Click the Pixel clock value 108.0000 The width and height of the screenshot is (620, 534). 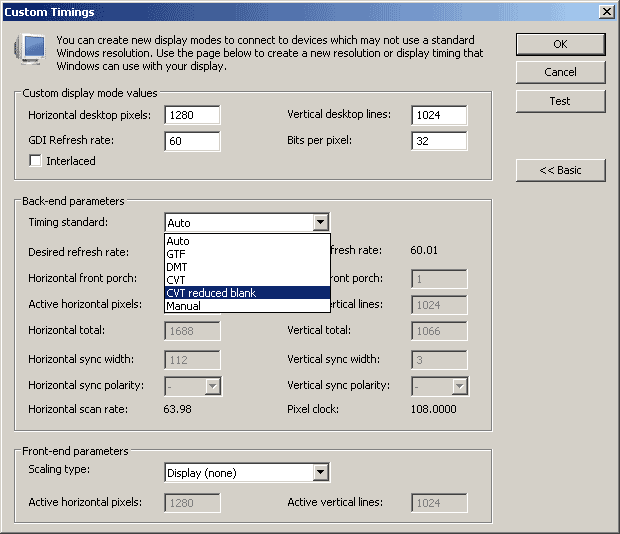point(433,409)
